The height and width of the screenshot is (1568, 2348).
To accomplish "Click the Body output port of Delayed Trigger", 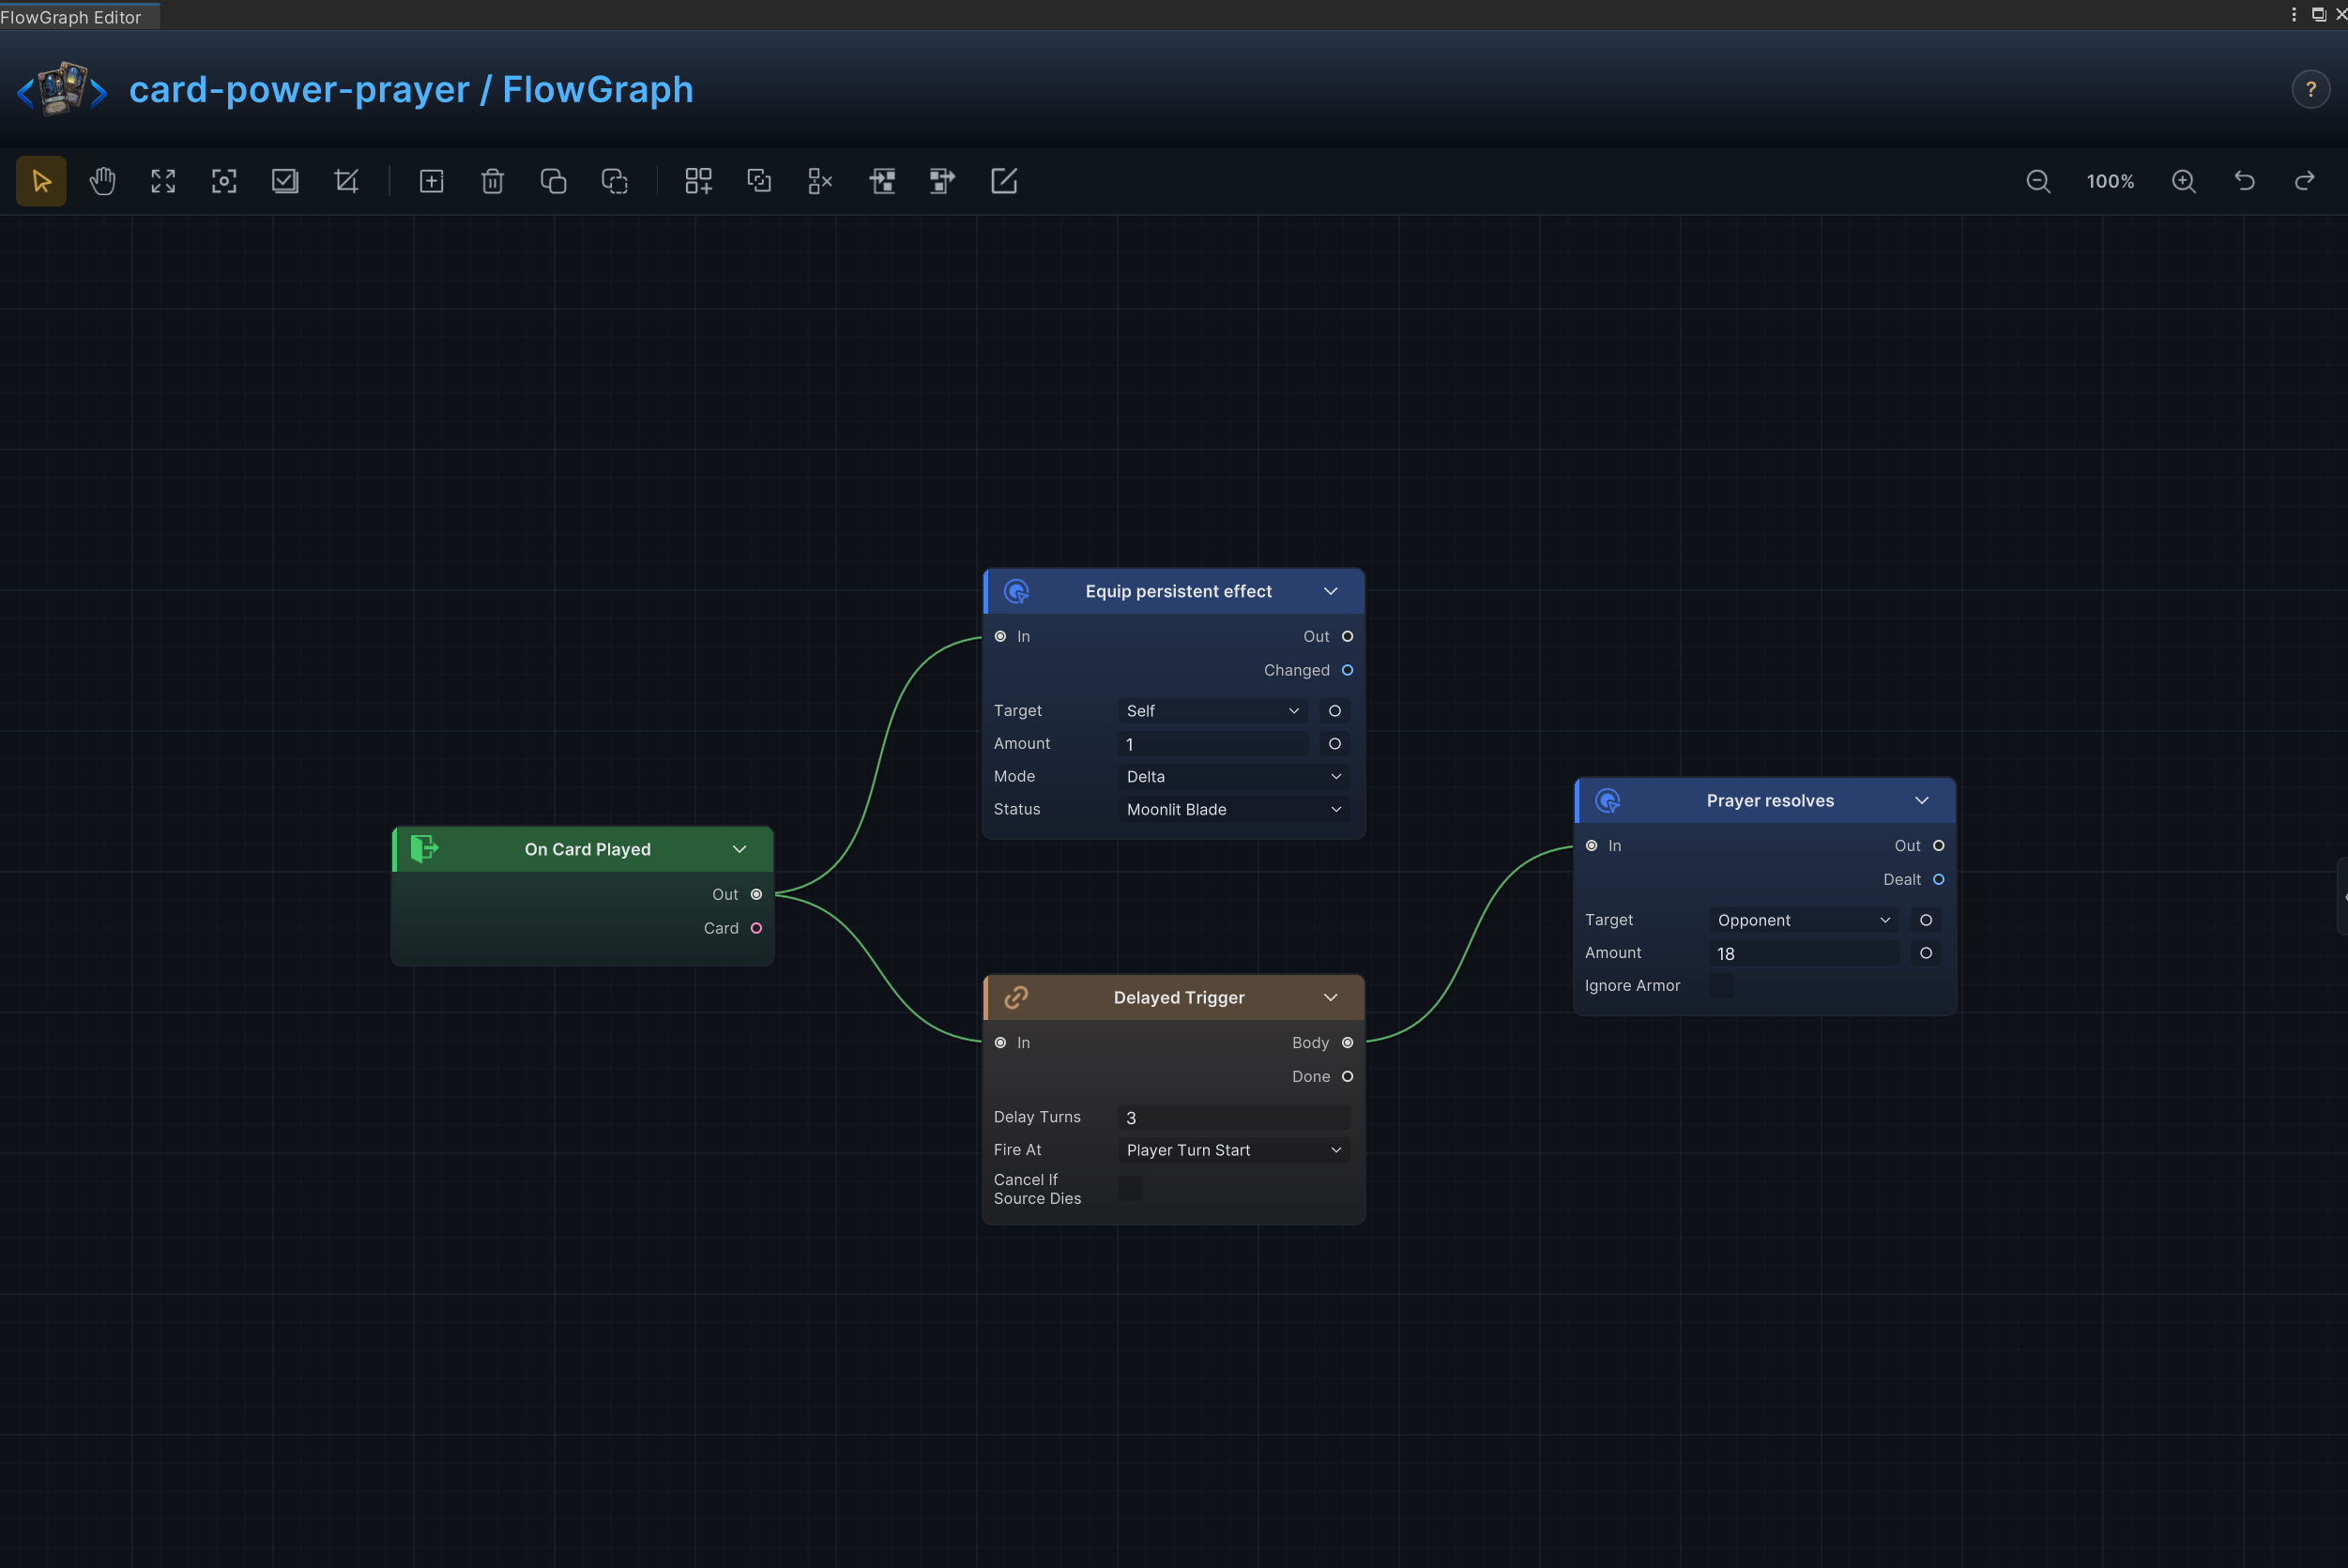I will point(1347,1043).
